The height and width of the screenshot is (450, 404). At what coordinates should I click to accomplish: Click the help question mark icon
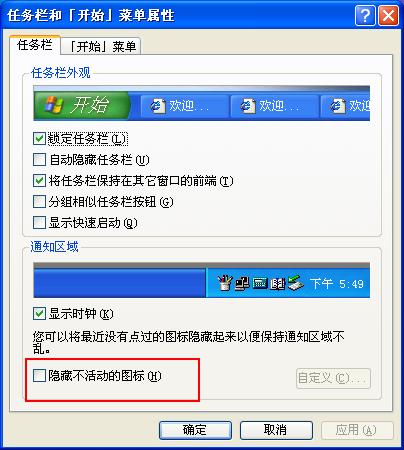click(x=365, y=15)
